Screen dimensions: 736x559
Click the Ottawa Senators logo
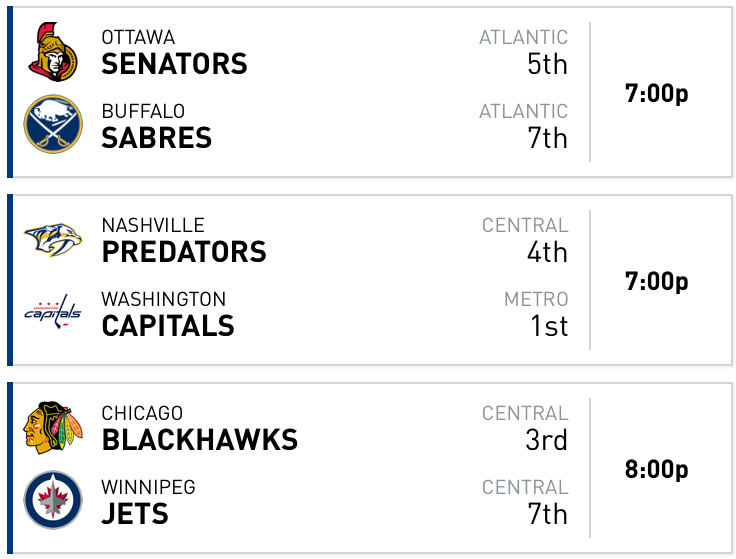[x=53, y=52]
